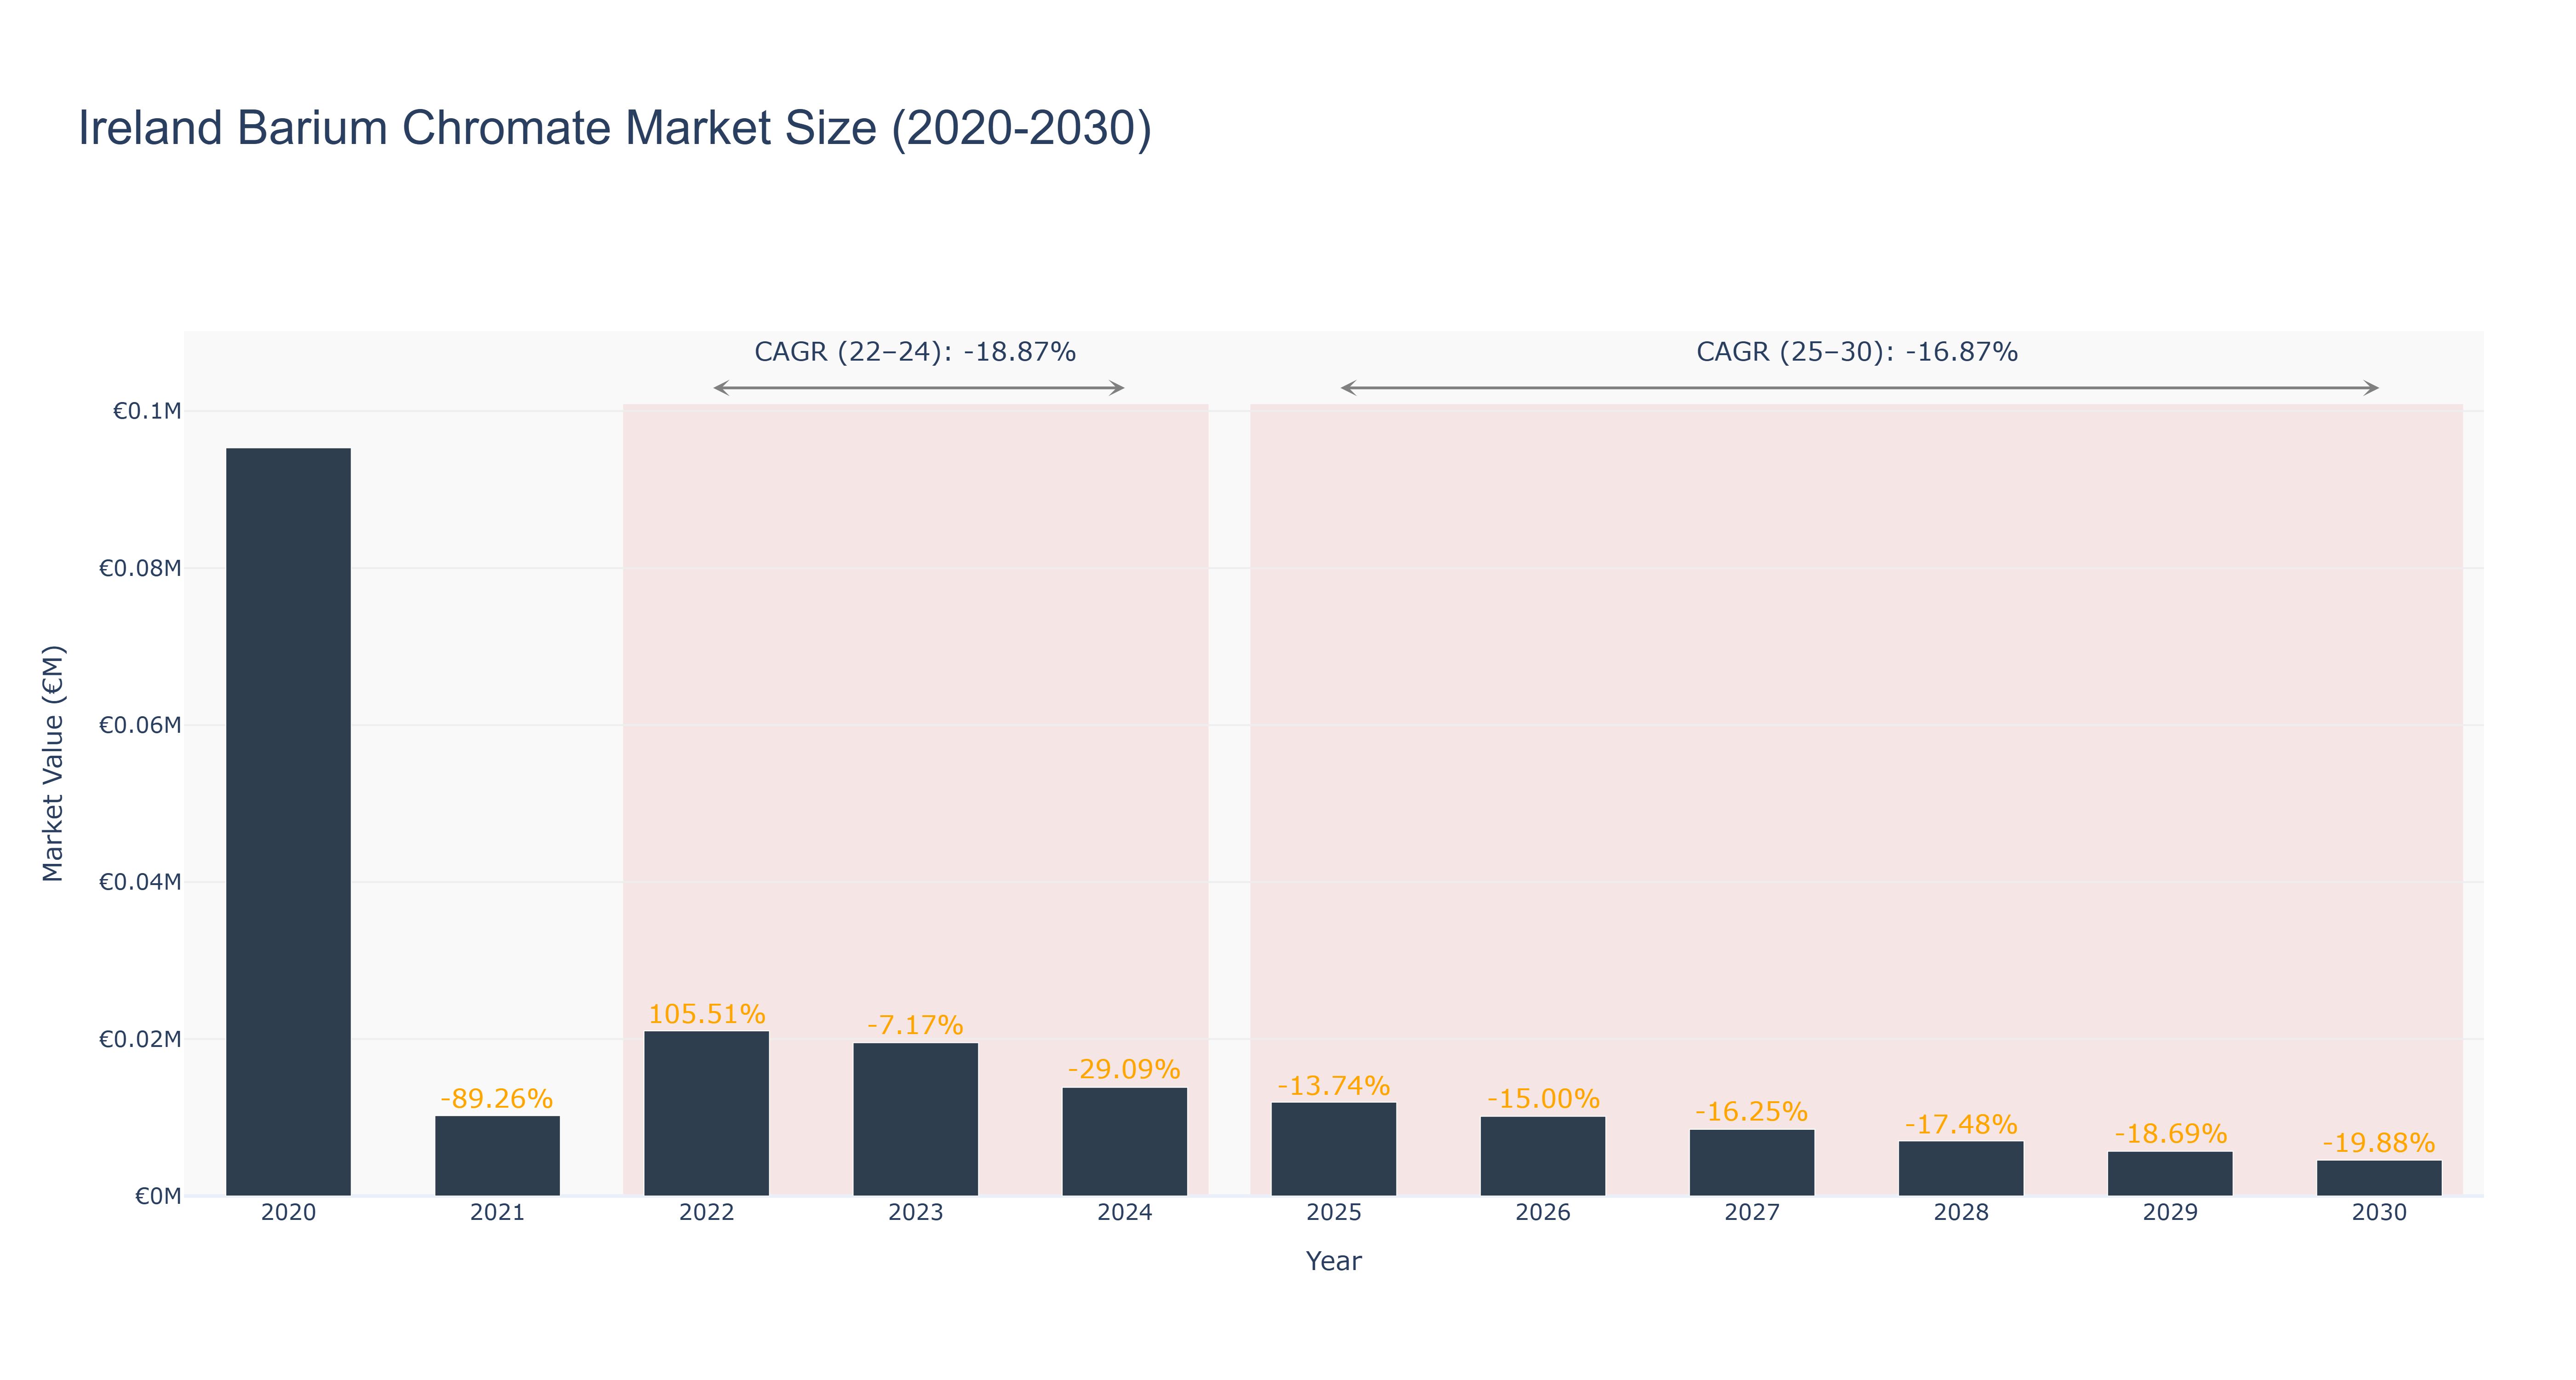Click the '-13.74%' growth label

(x=1333, y=1085)
